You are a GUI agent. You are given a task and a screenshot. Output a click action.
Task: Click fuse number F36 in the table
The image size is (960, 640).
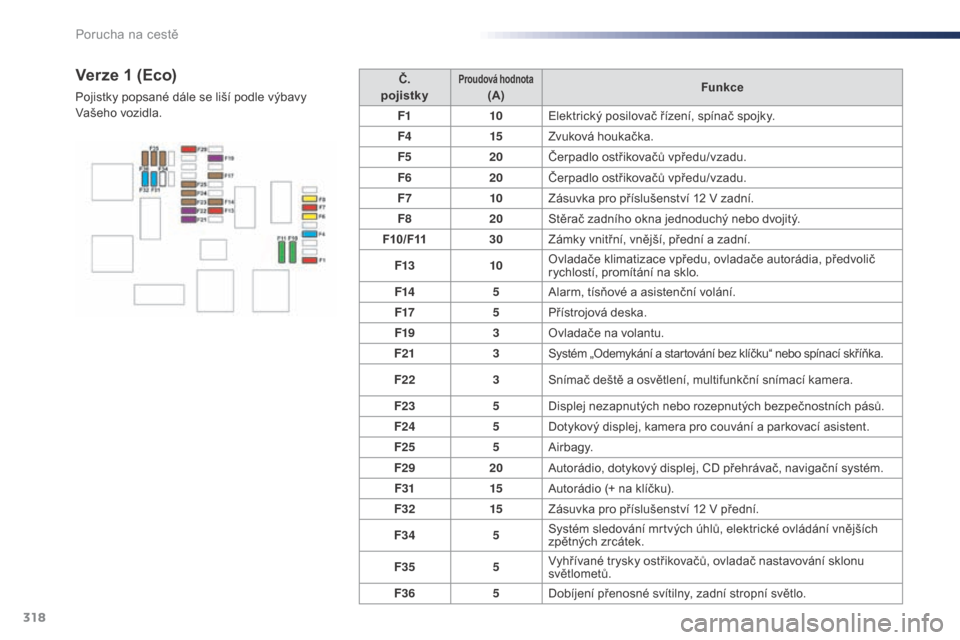pyautogui.click(x=405, y=593)
